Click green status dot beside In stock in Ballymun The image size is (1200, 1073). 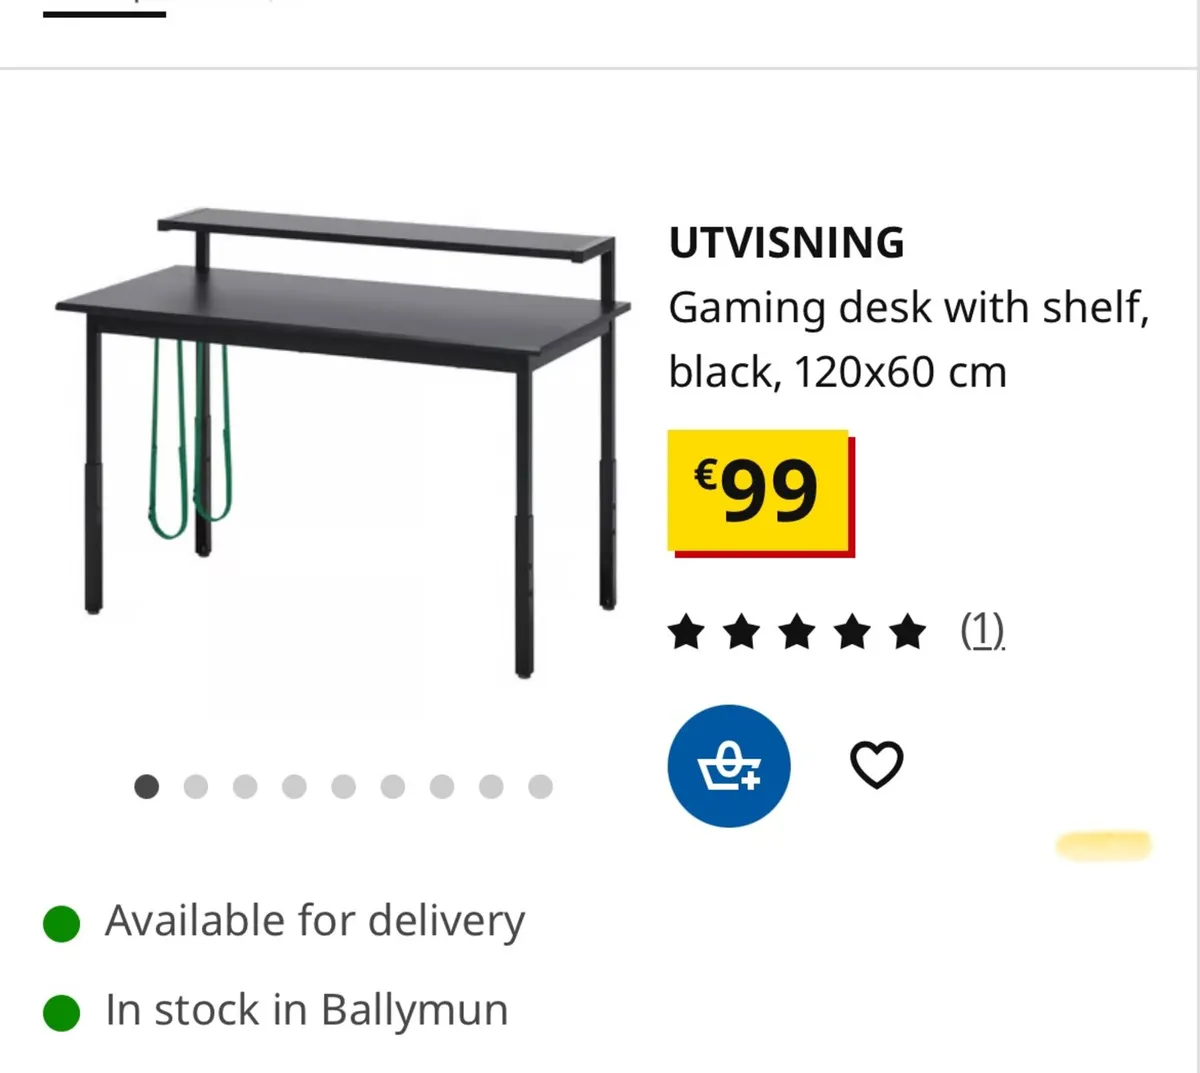[61, 1012]
